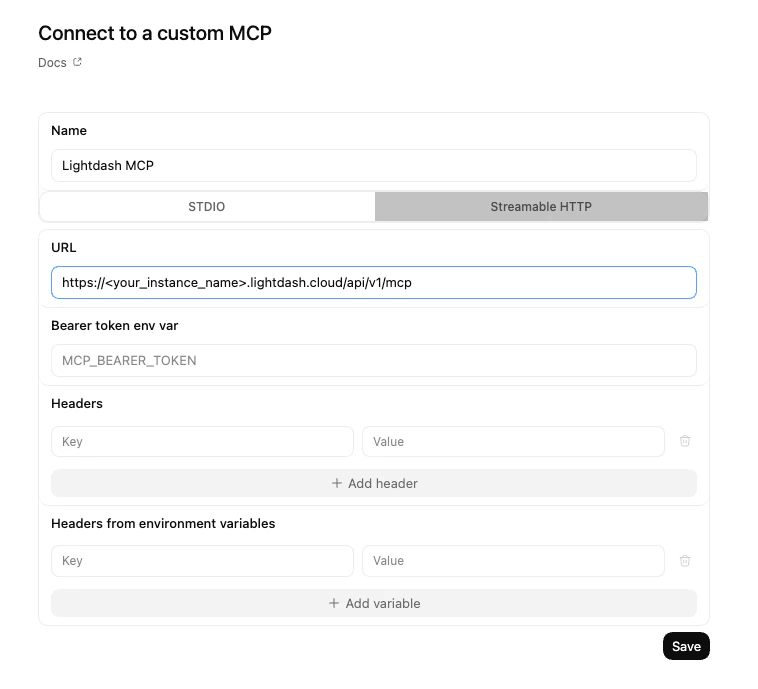Click the environment variables Value field
Screen dimensions: 758x689
coord(513,561)
